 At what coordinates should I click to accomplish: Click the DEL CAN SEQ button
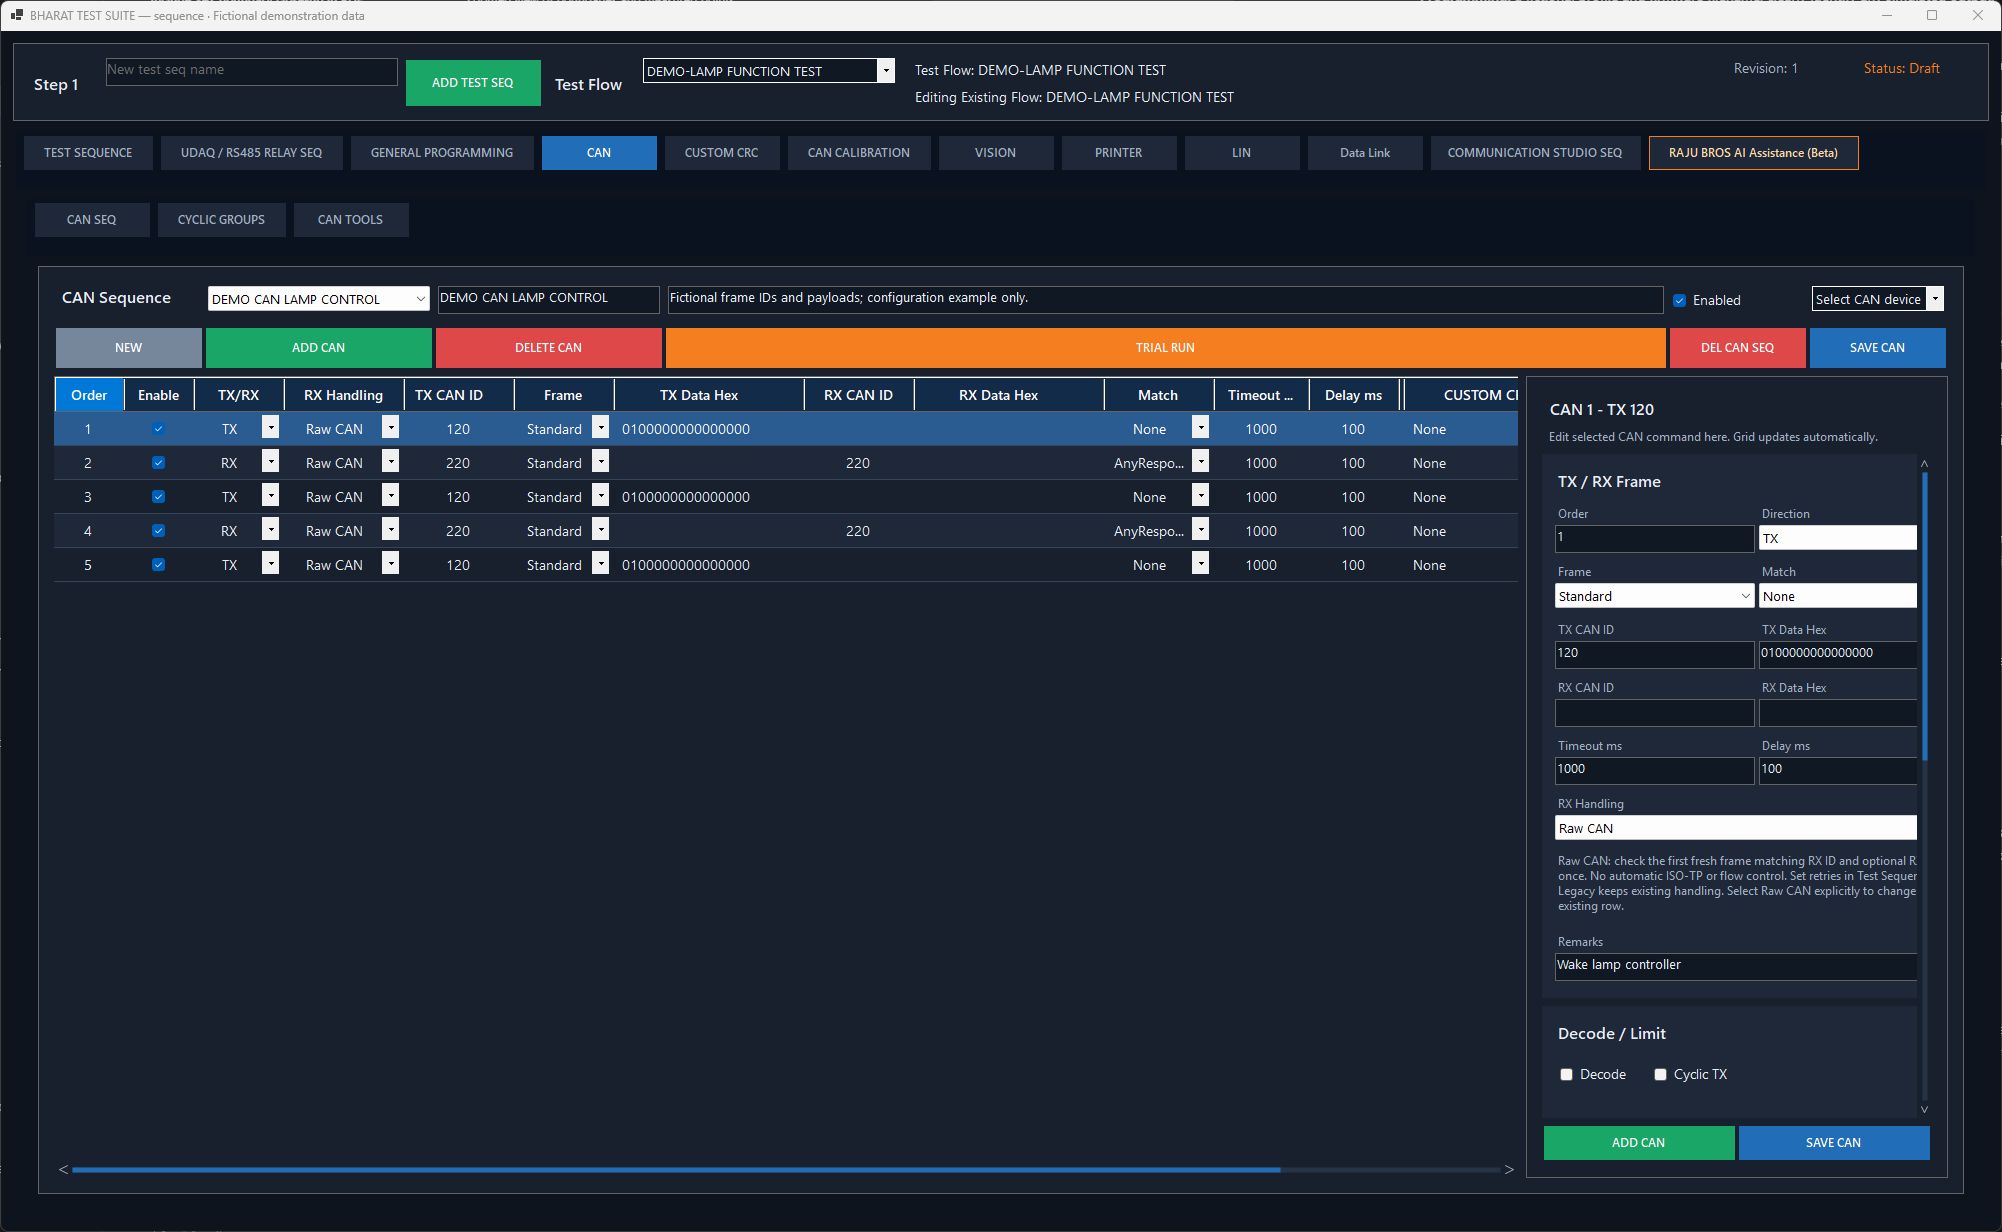(x=1737, y=348)
